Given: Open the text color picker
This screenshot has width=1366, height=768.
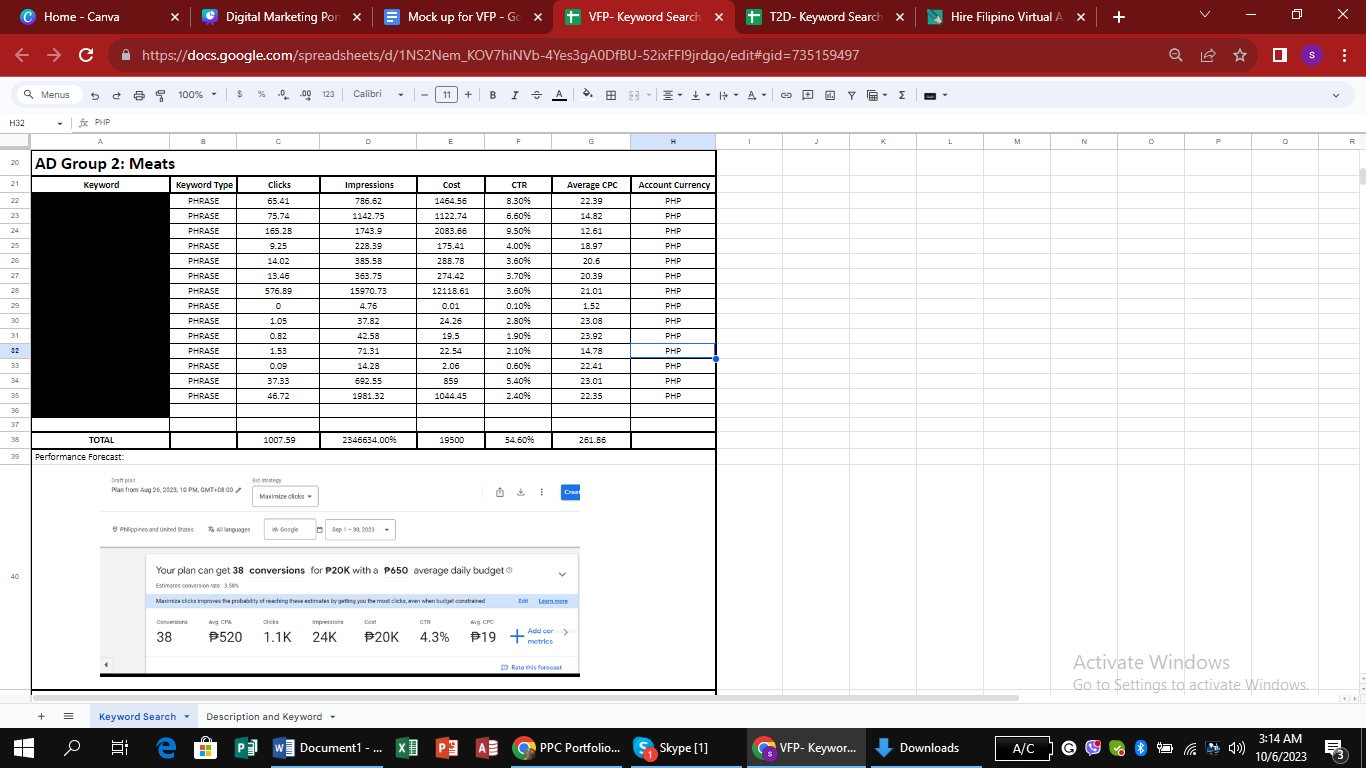Looking at the screenshot, I should 559,95.
